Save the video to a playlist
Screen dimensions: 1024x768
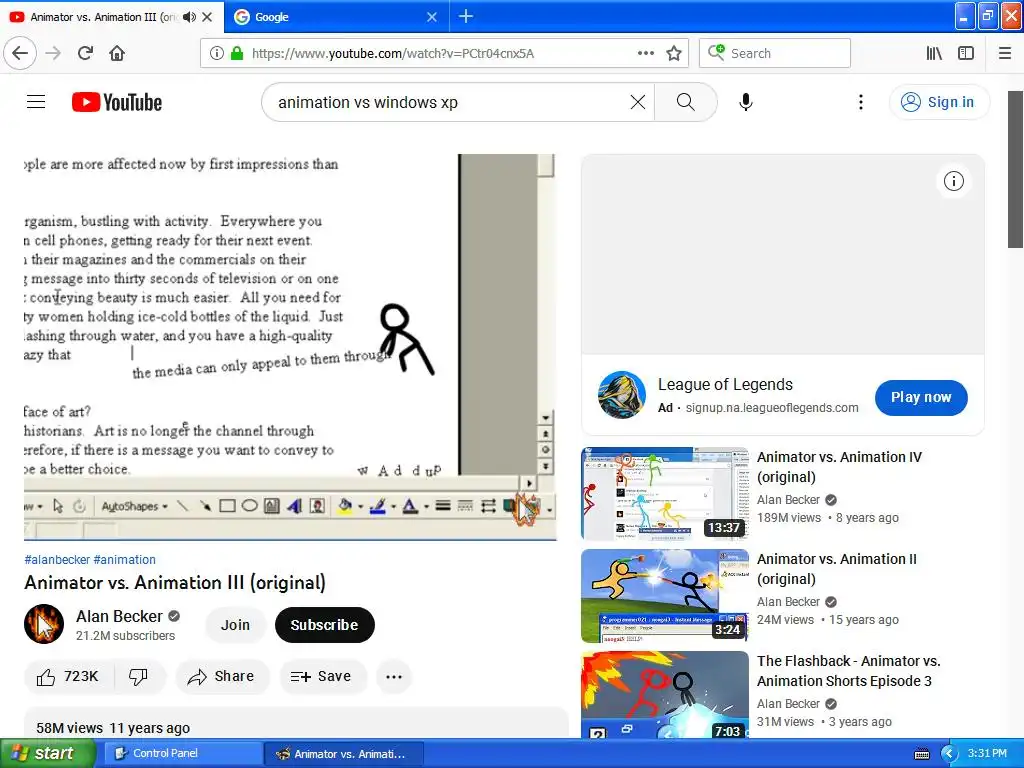point(321,677)
